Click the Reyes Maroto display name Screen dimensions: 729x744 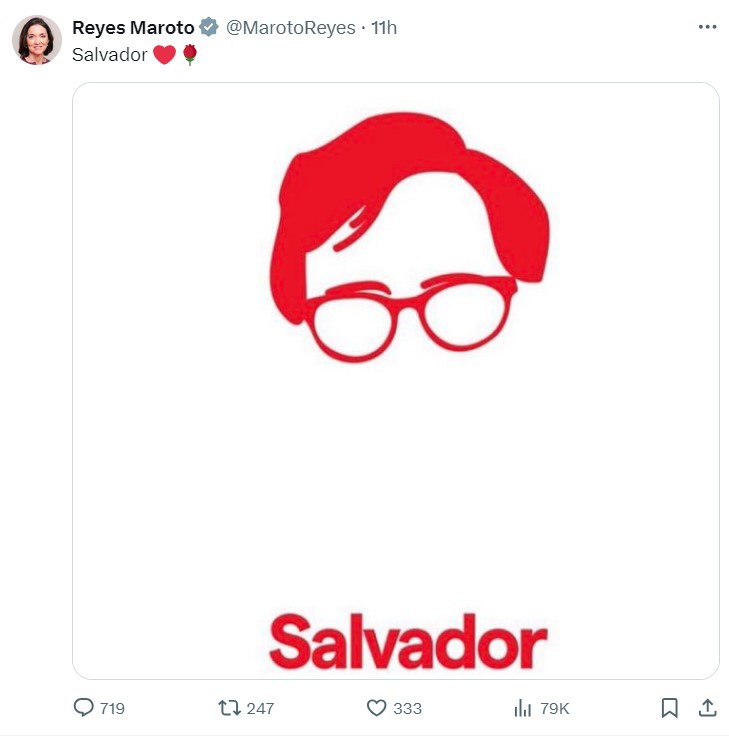pos(133,28)
